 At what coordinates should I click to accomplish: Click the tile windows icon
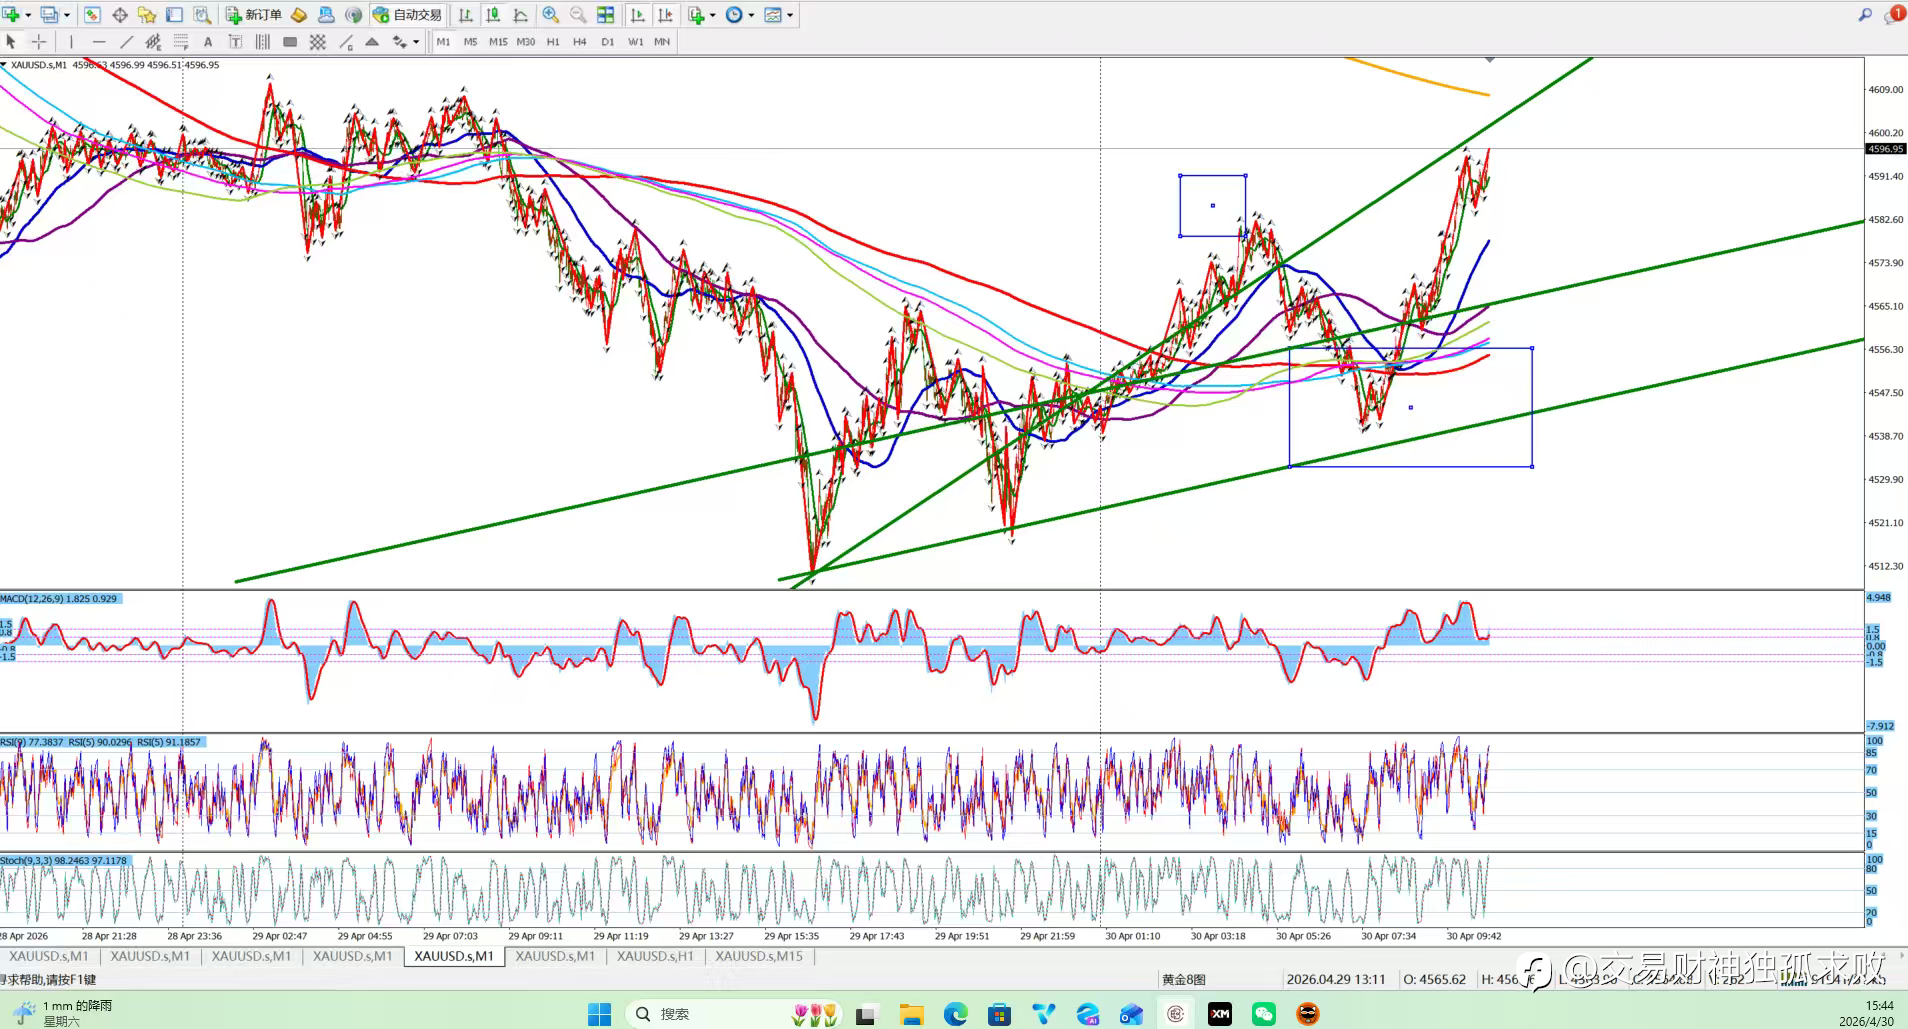click(x=605, y=15)
